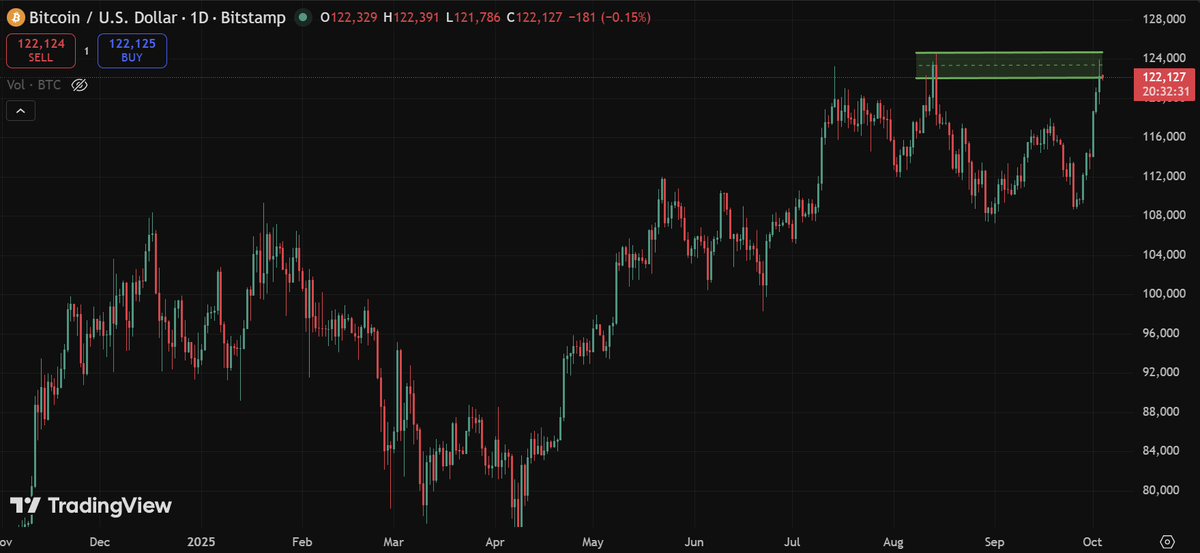Click the Vol · BTC indicator label
The height and width of the screenshot is (553, 1200).
(34, 85)
